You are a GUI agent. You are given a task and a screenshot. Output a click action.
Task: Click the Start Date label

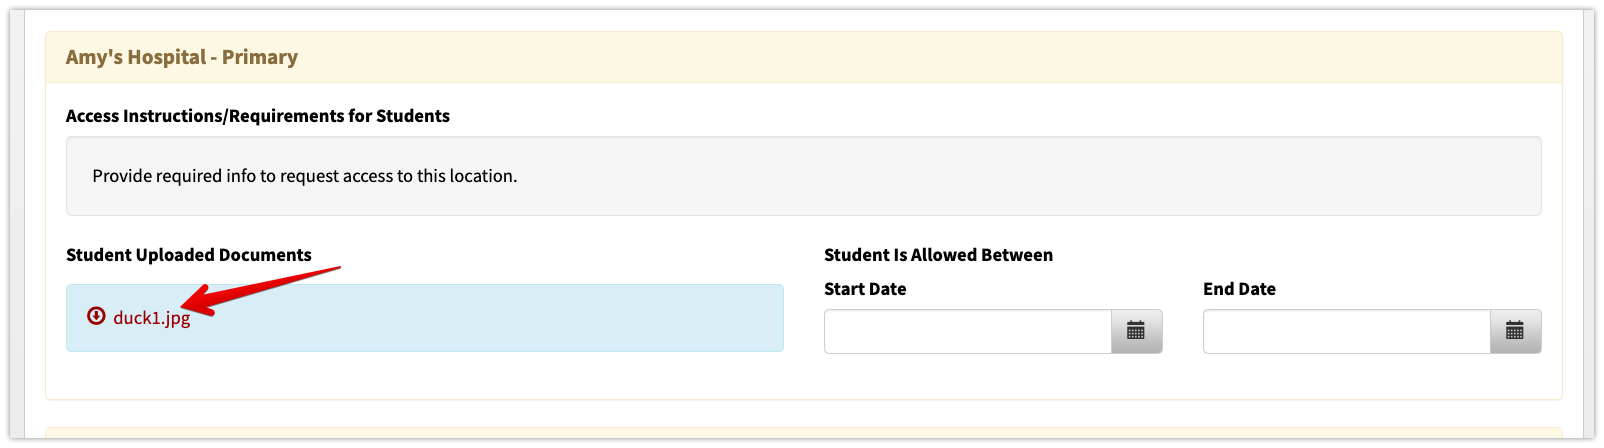pos(865,289)
